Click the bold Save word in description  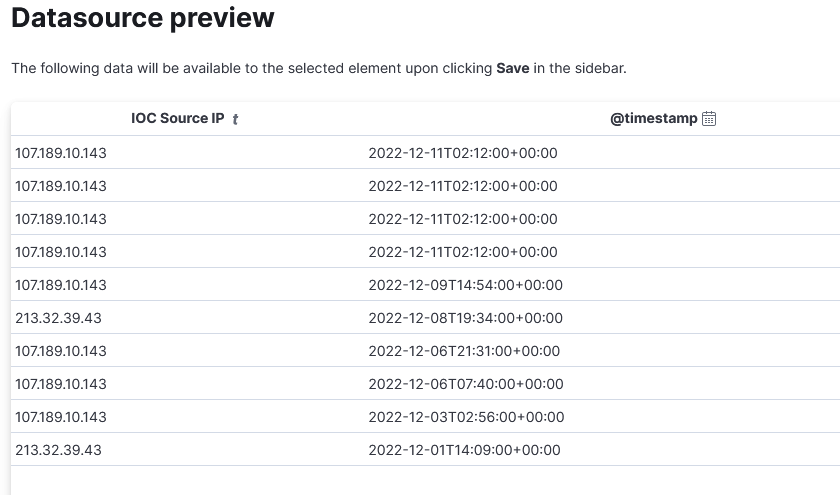click(513, 68)
